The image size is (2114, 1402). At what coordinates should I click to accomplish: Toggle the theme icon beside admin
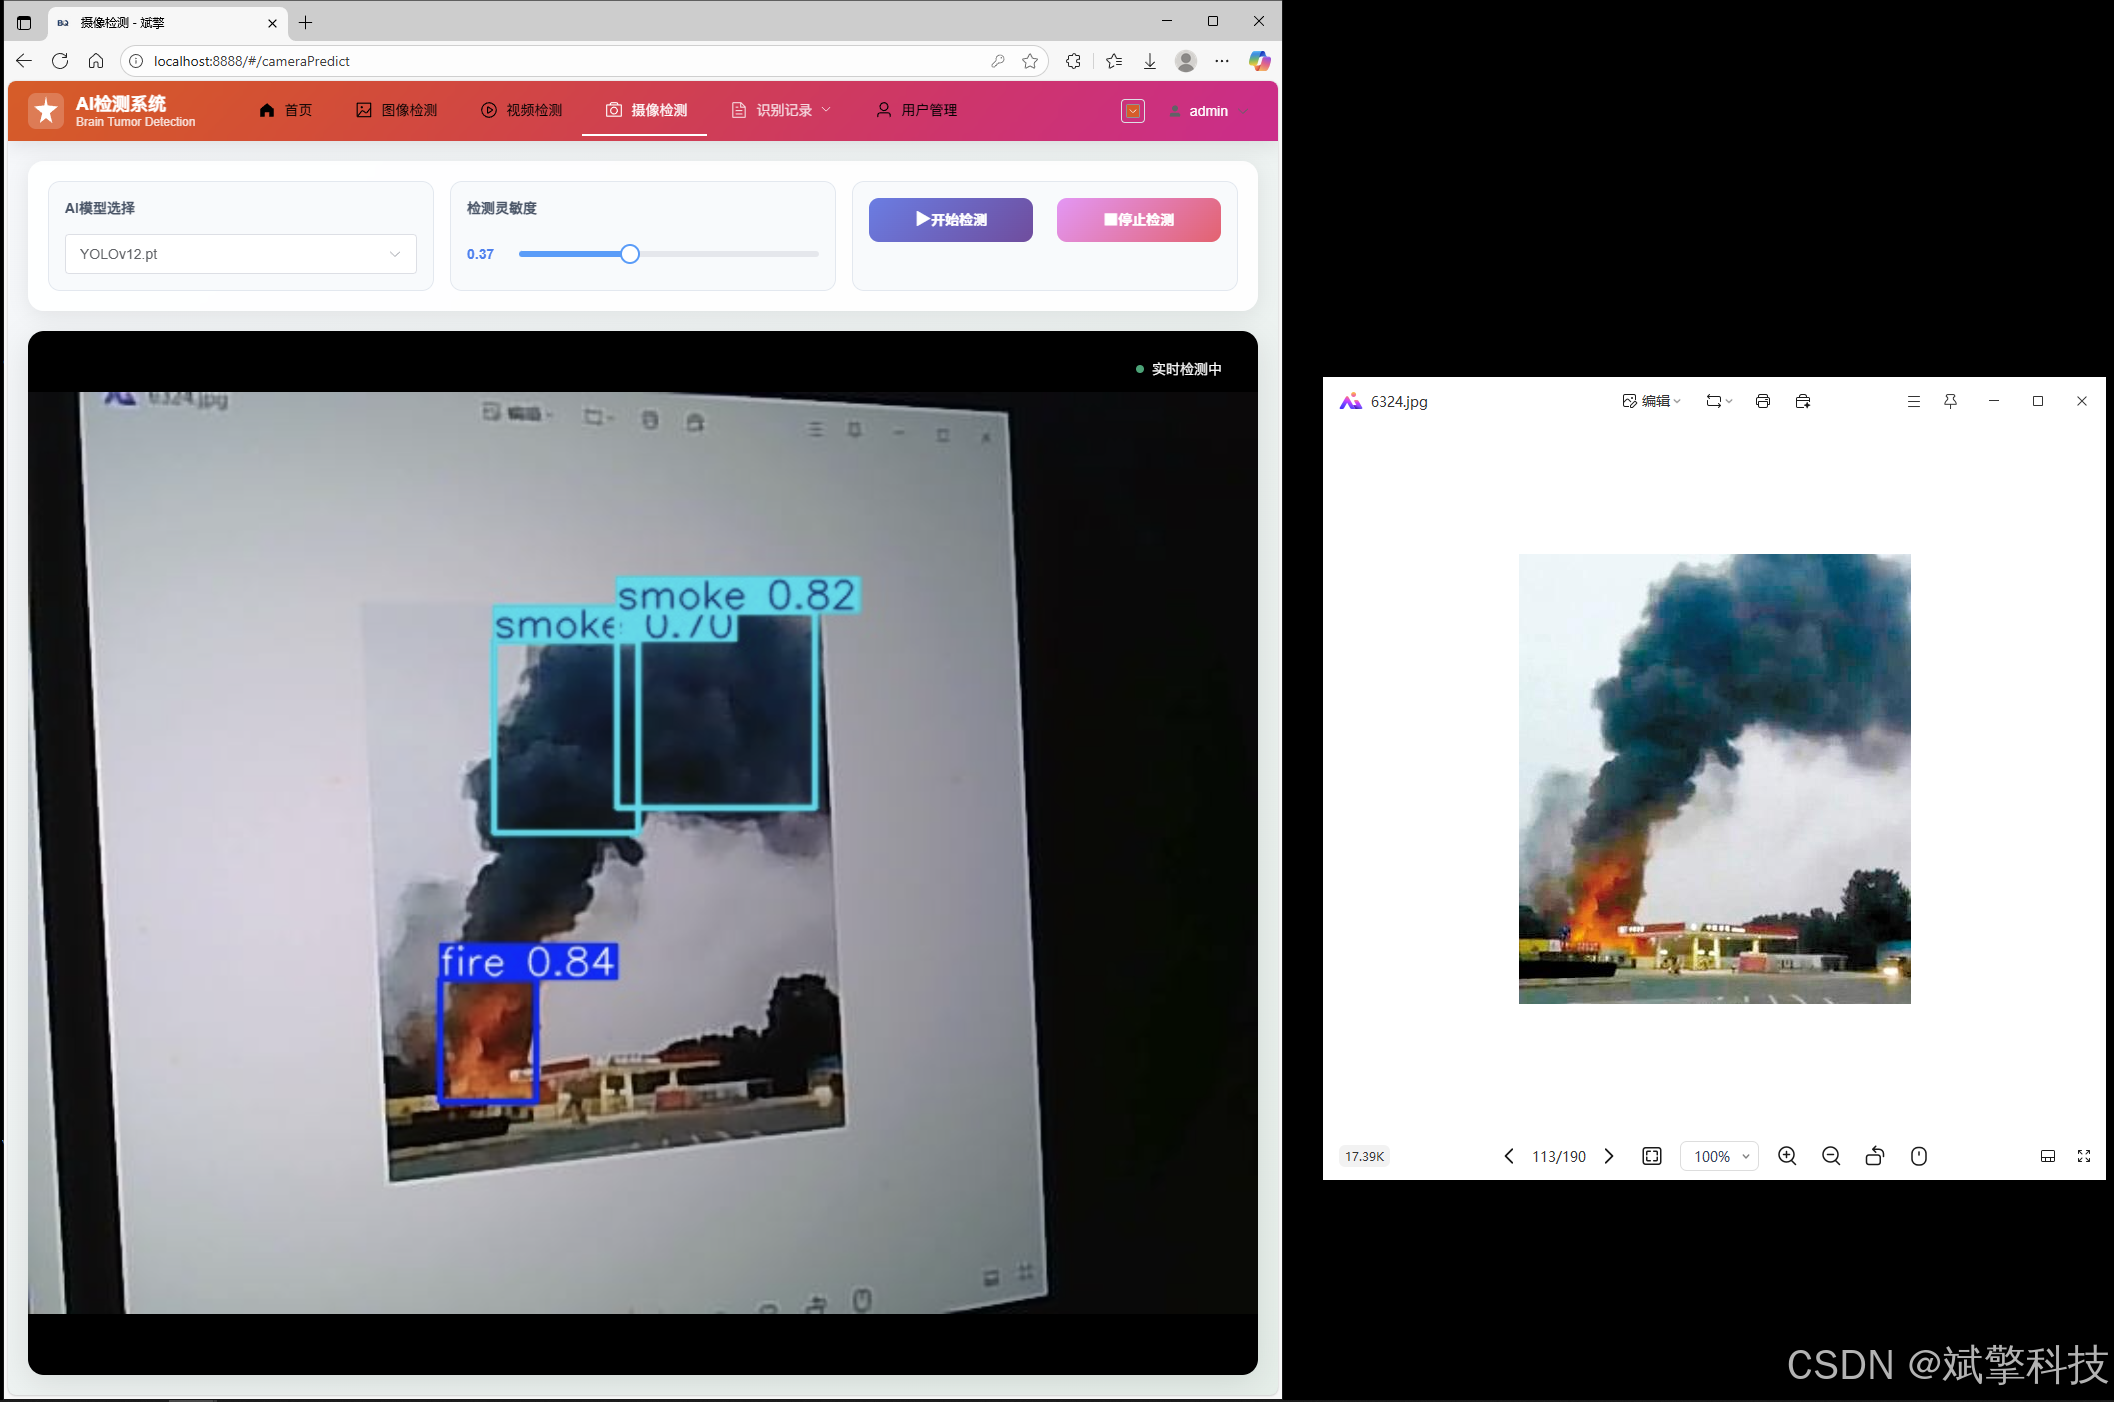[1133, 111]
